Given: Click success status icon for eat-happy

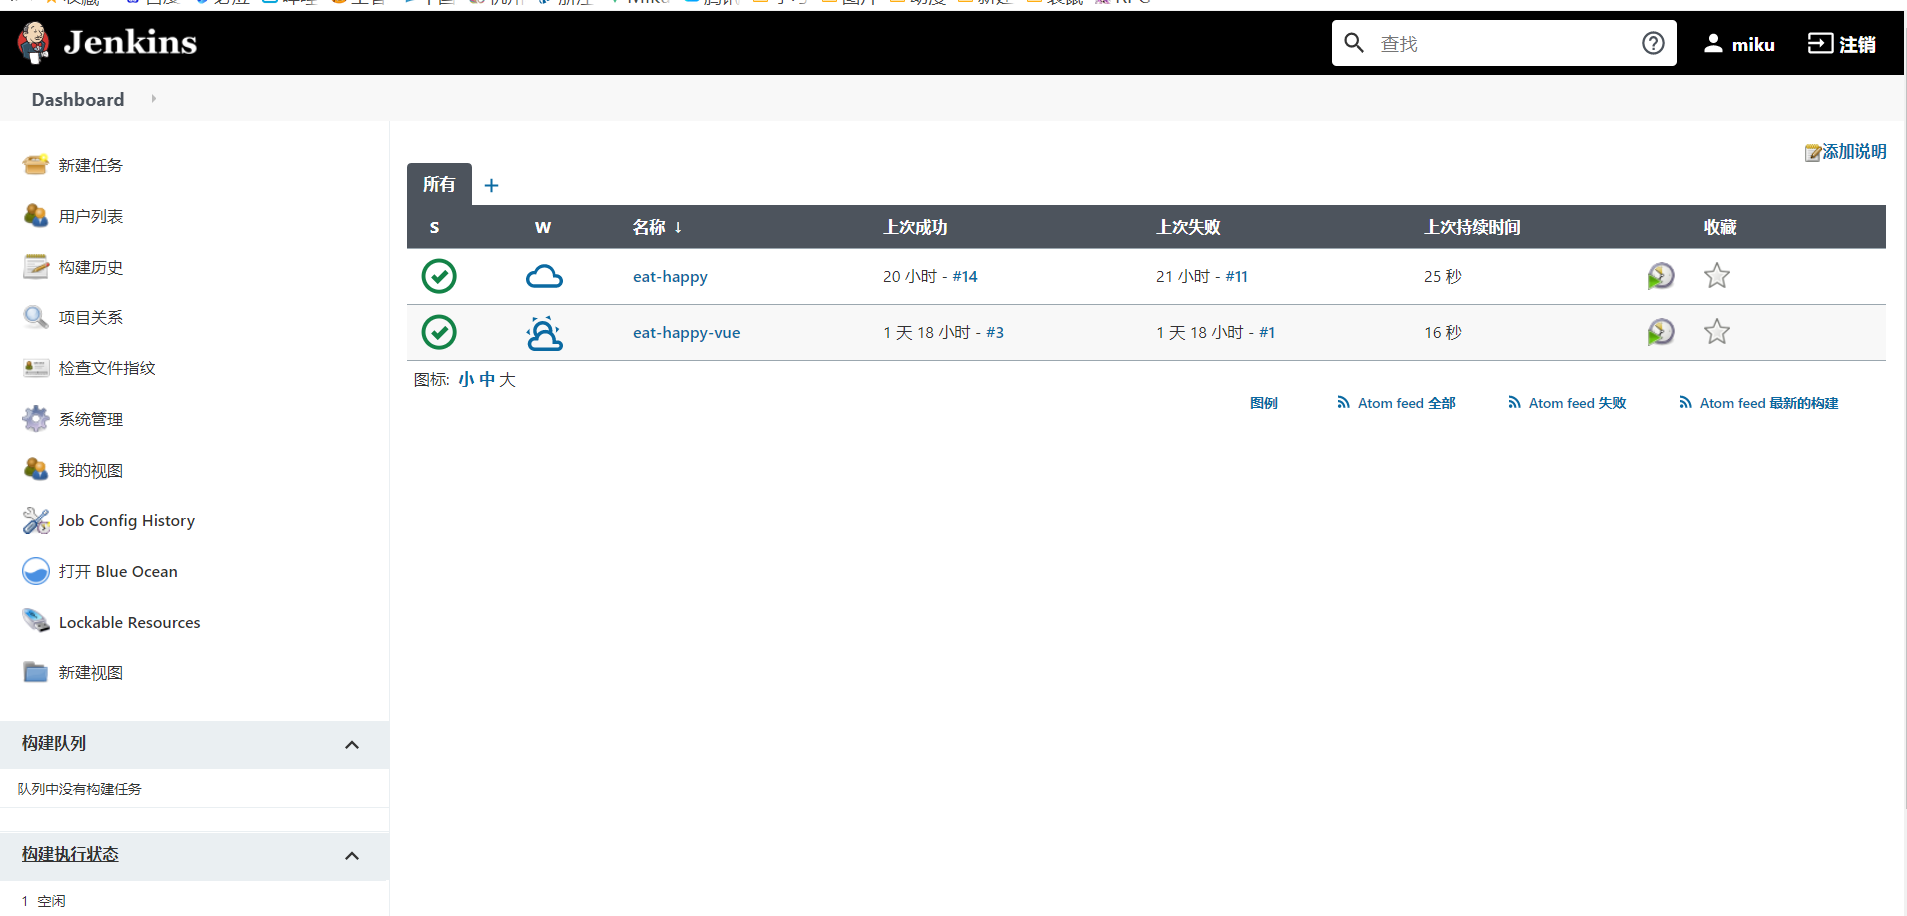Looking at the screenshot, I should coord(439,276).
